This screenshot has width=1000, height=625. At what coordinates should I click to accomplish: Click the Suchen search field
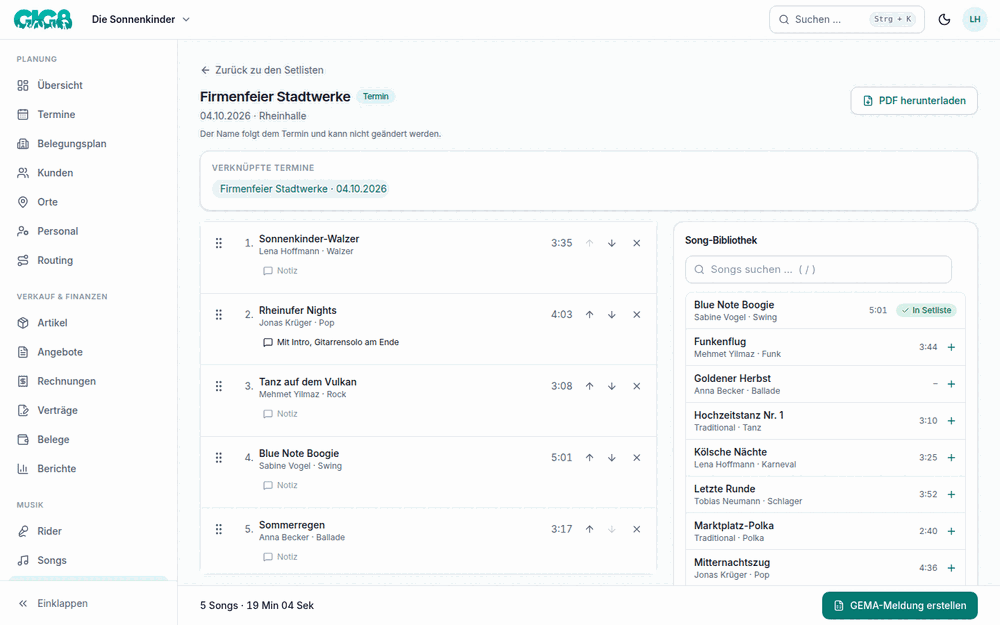pyautogui.click(x=847, y=19)
